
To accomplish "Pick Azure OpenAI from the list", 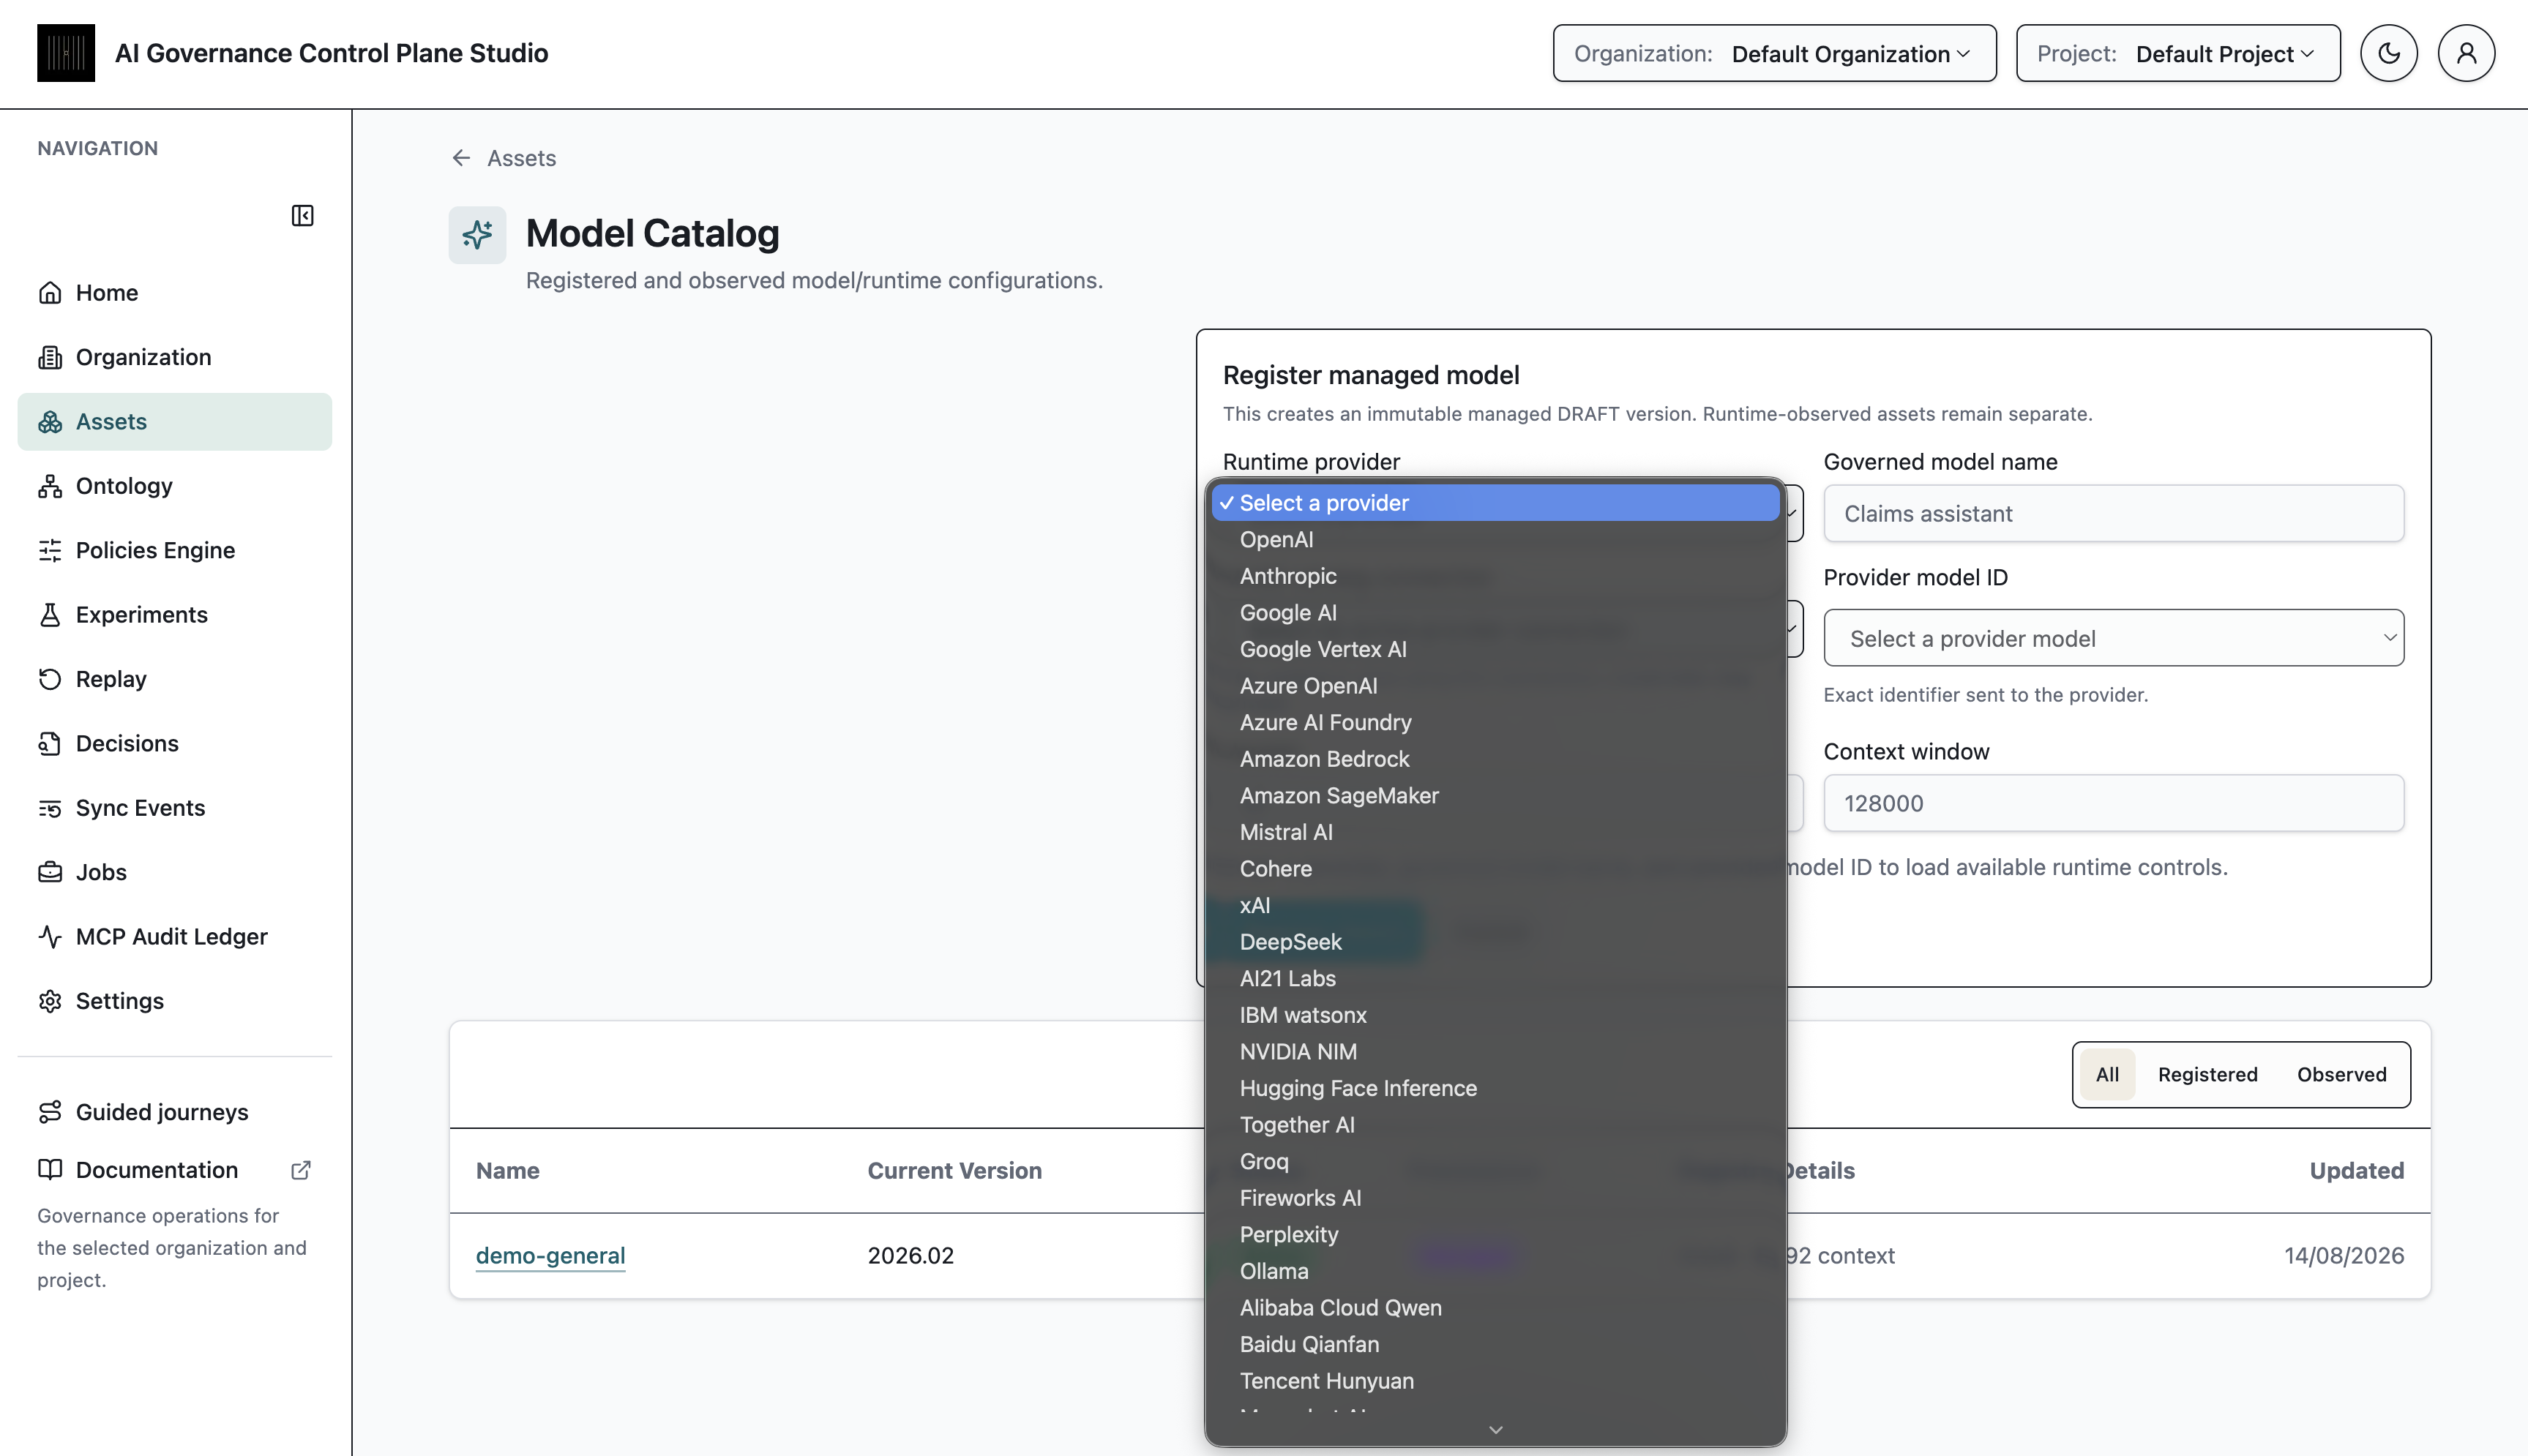I will click(1495, 686).
